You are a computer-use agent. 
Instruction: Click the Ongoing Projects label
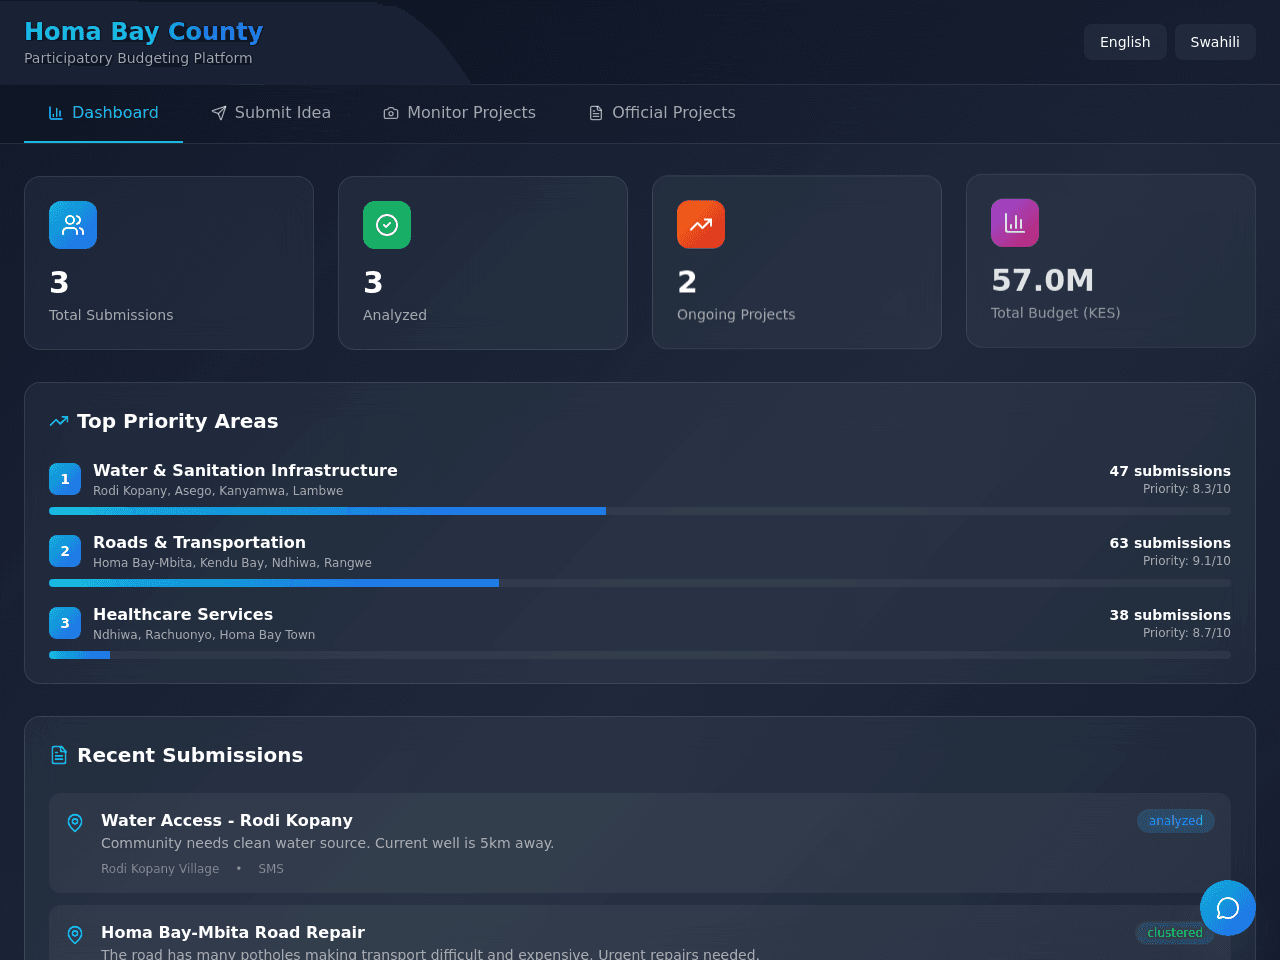(736, 314)
